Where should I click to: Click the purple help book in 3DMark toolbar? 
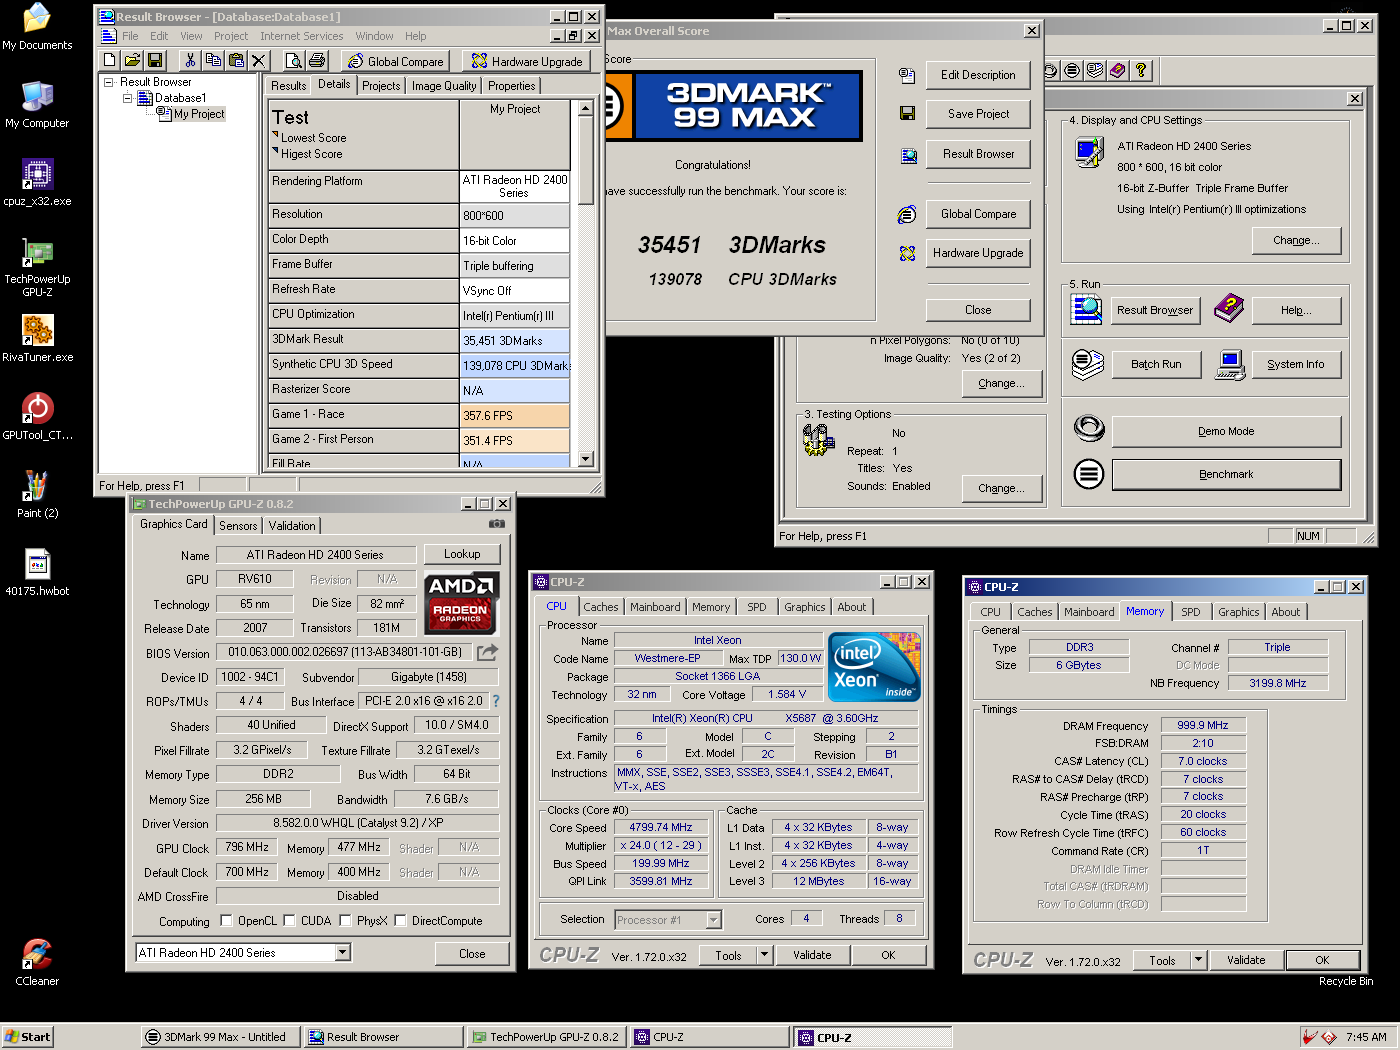point(1118,70)
